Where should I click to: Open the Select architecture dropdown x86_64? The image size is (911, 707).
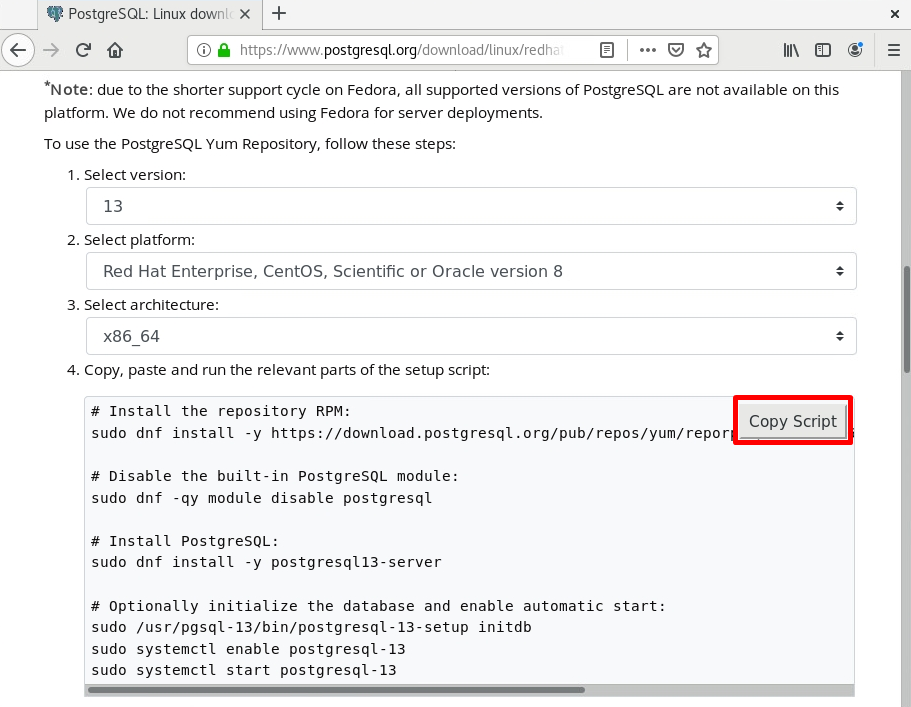click(x=471, y=336)
